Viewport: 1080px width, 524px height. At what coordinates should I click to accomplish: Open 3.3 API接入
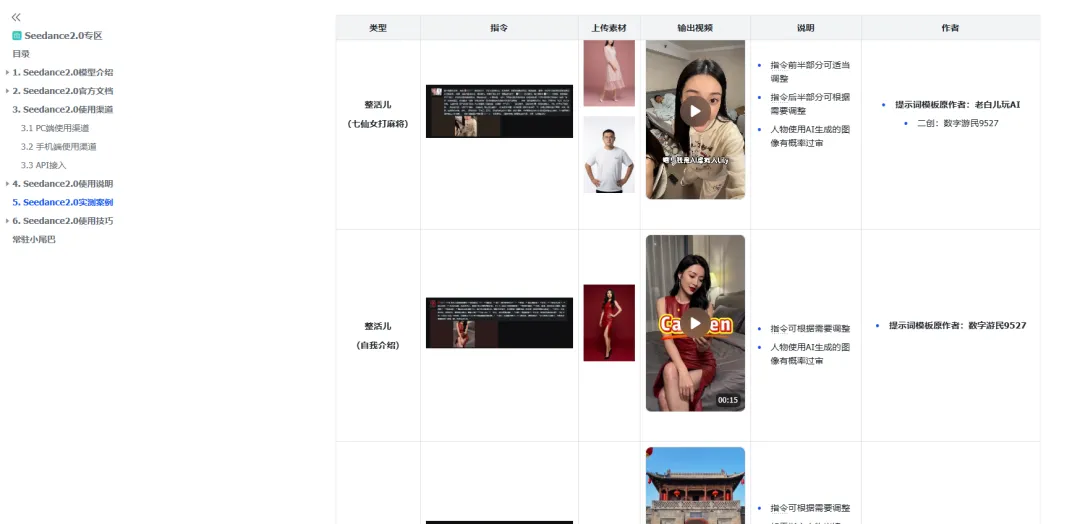pos(43,165)
